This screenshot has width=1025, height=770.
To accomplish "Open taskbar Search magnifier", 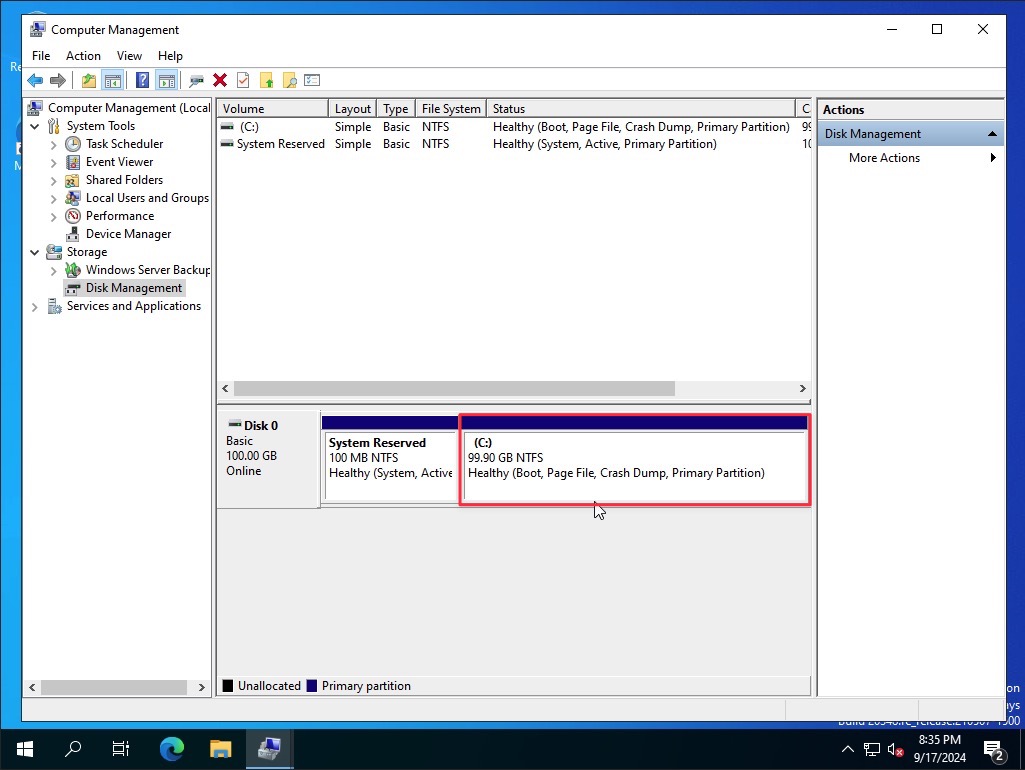I will click(73, 749).
